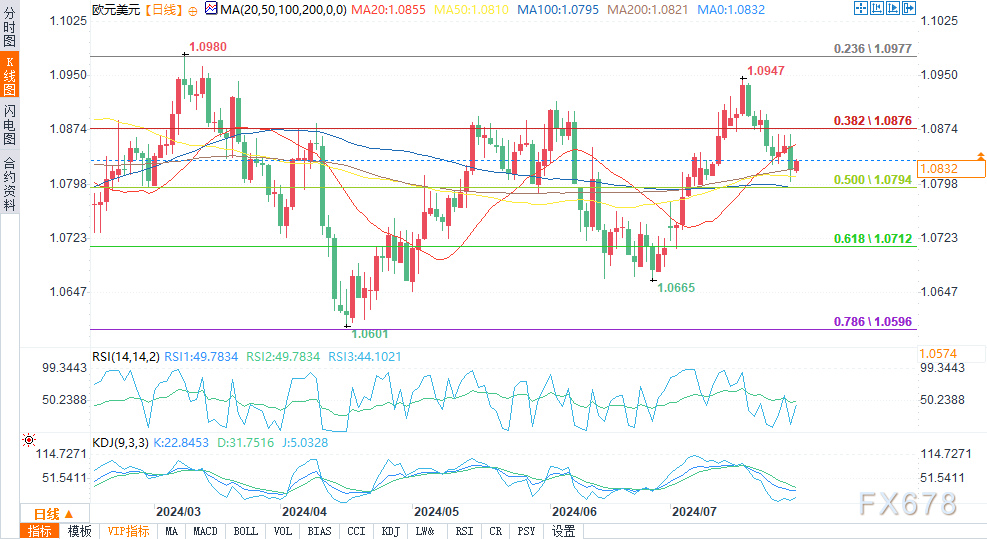Click the 【日线】 period label in title
Image resolution: width=987 pixels, height=539 pixels.
click(x=163, y=10)
